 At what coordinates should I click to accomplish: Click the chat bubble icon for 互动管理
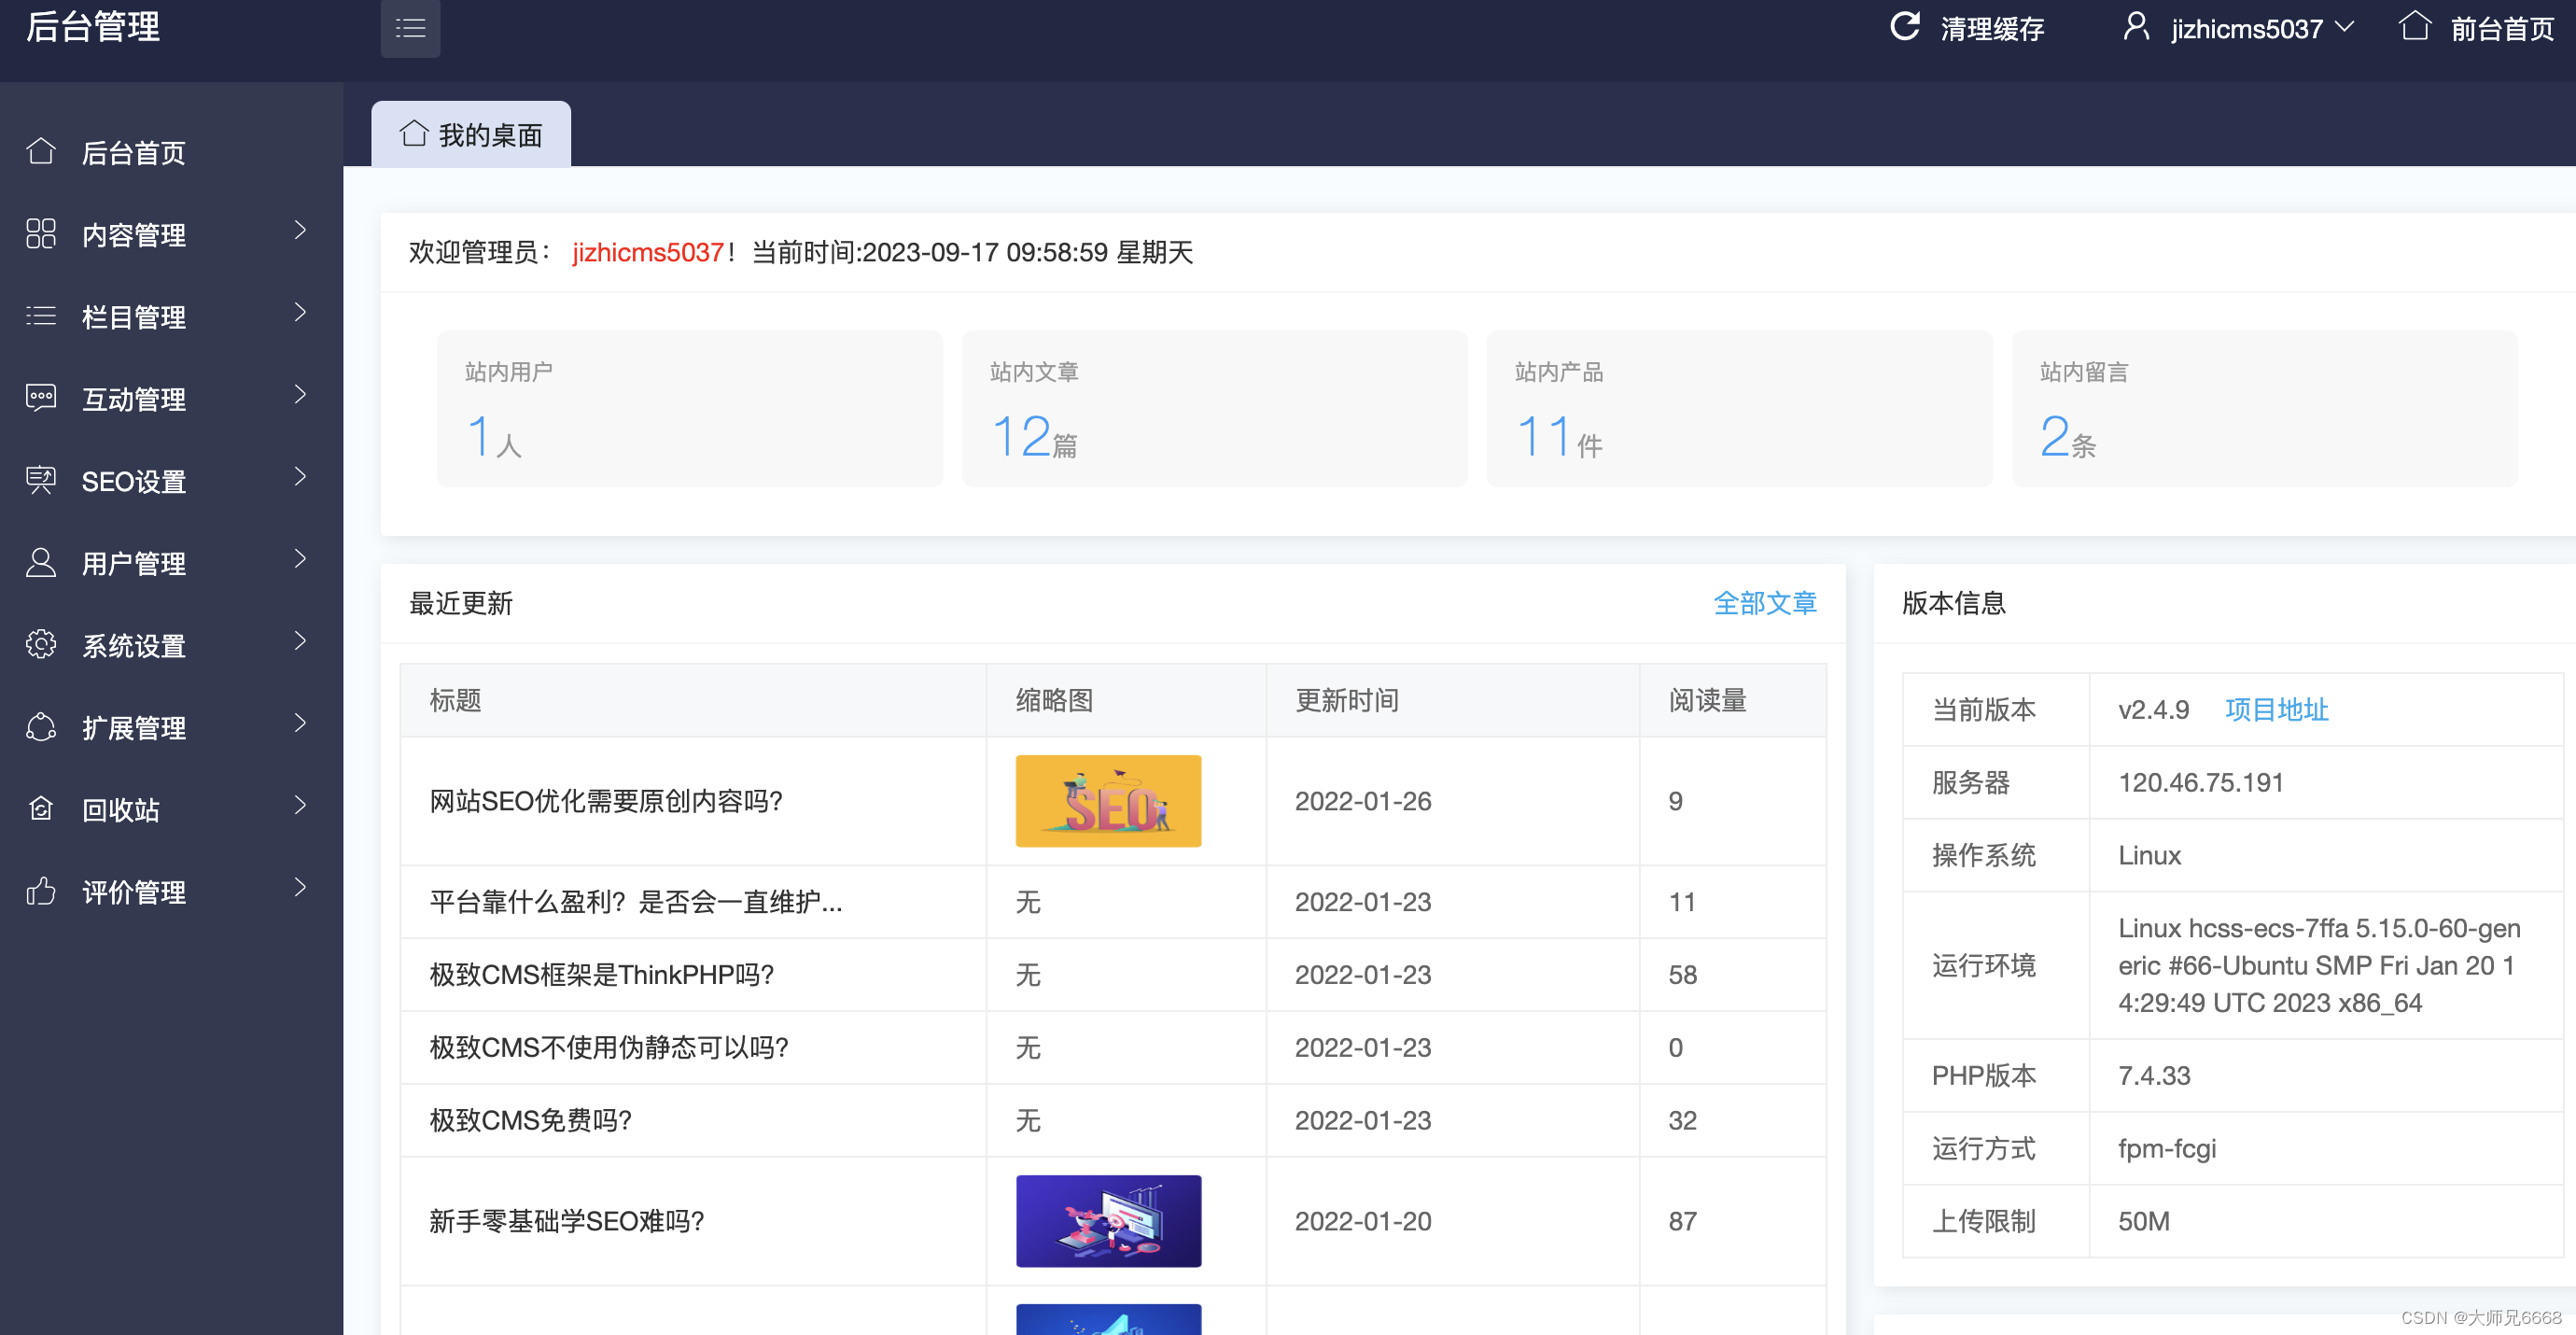[x=41, y=398]
